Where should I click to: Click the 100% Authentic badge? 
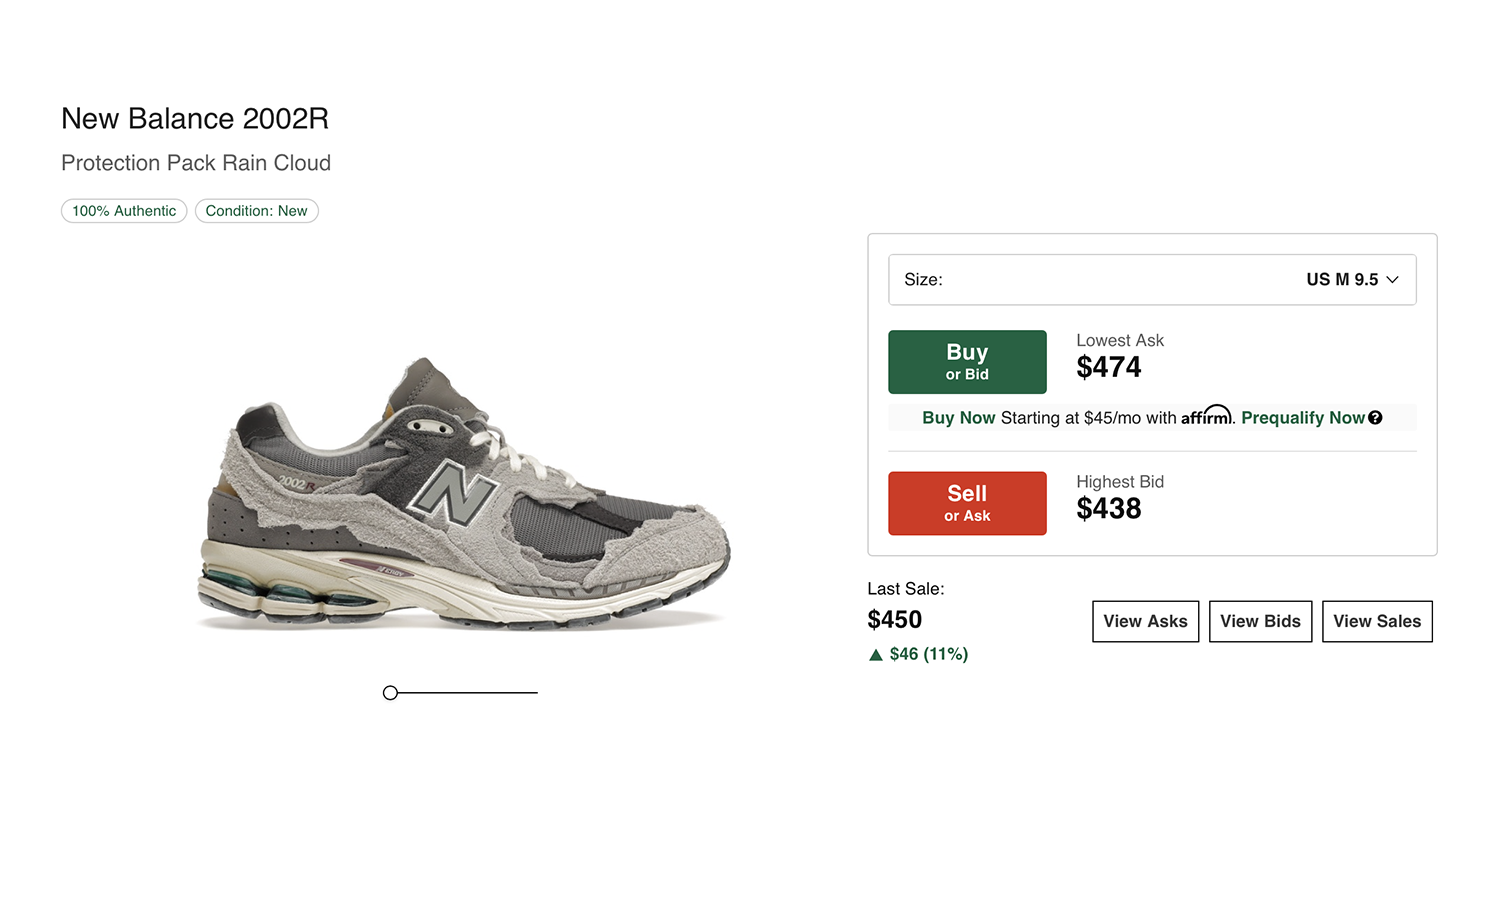click(124, 211)
